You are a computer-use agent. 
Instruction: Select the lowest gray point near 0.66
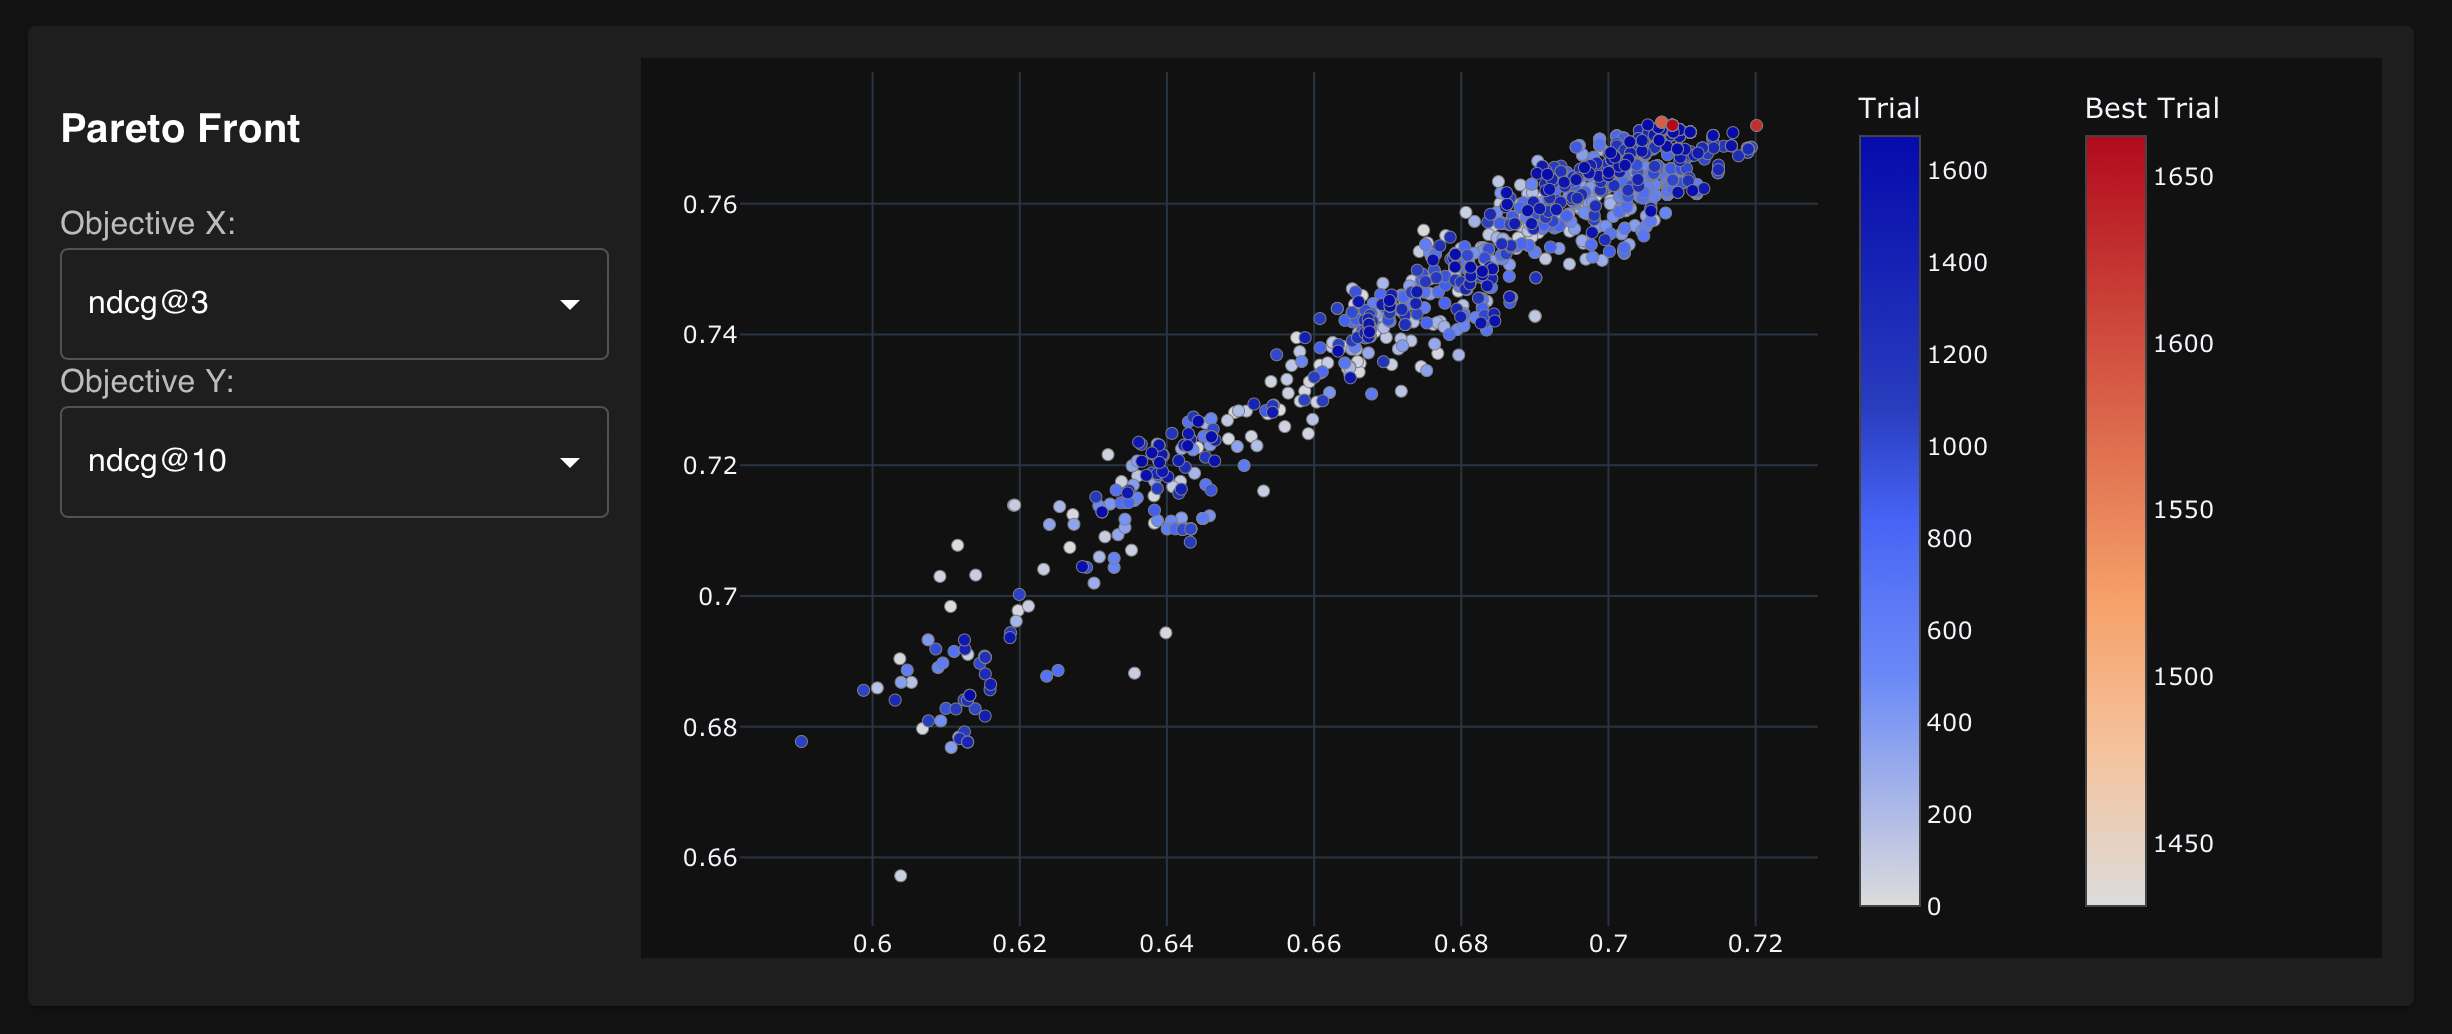(900, 876)
